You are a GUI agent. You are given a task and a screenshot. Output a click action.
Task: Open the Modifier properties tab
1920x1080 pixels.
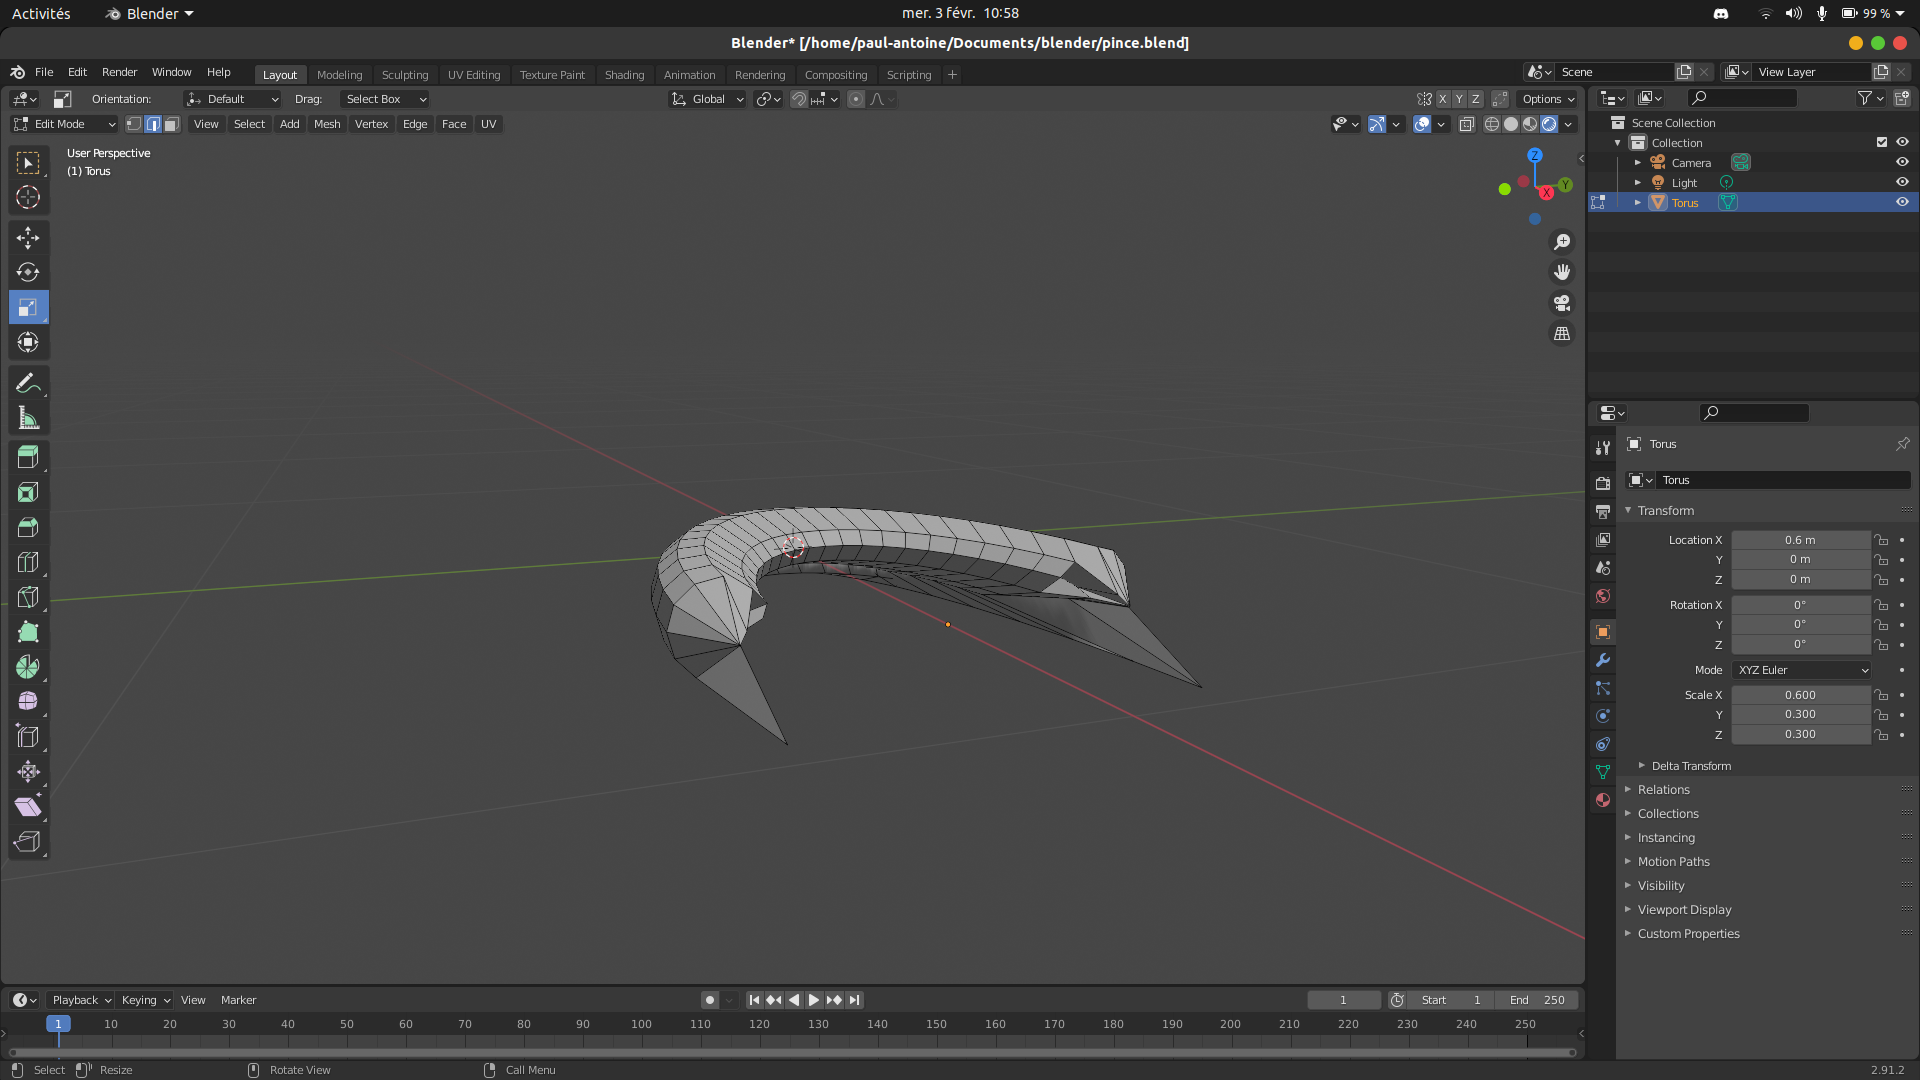[1603, 660]
